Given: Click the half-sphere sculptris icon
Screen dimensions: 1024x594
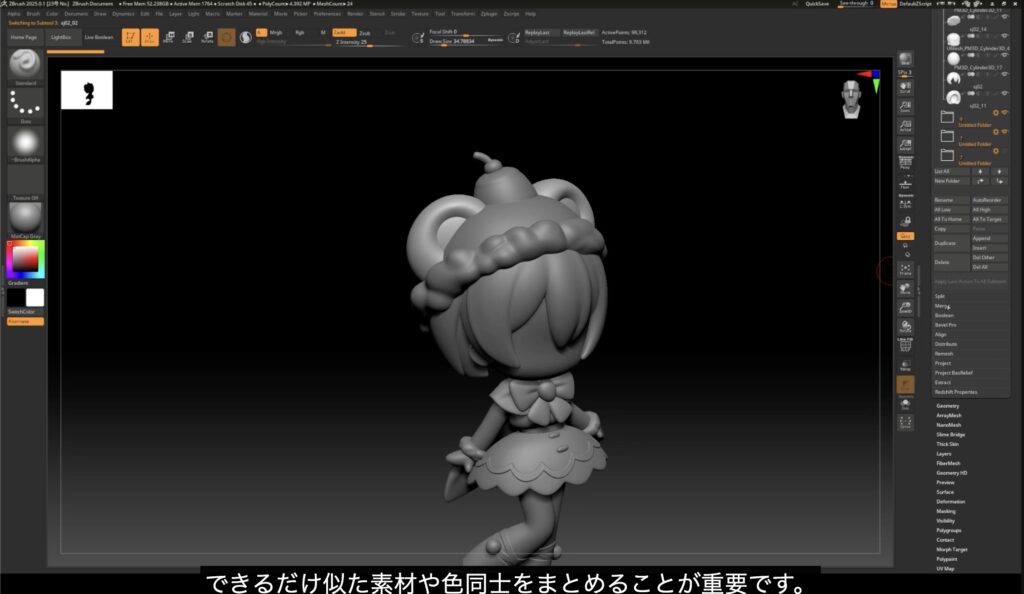Looking at the screenshot, I should click(x=246, y=37).
